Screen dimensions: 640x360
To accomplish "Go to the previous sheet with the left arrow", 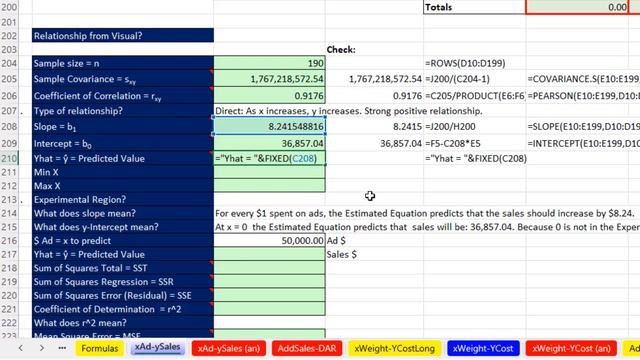I will [21, 348].
